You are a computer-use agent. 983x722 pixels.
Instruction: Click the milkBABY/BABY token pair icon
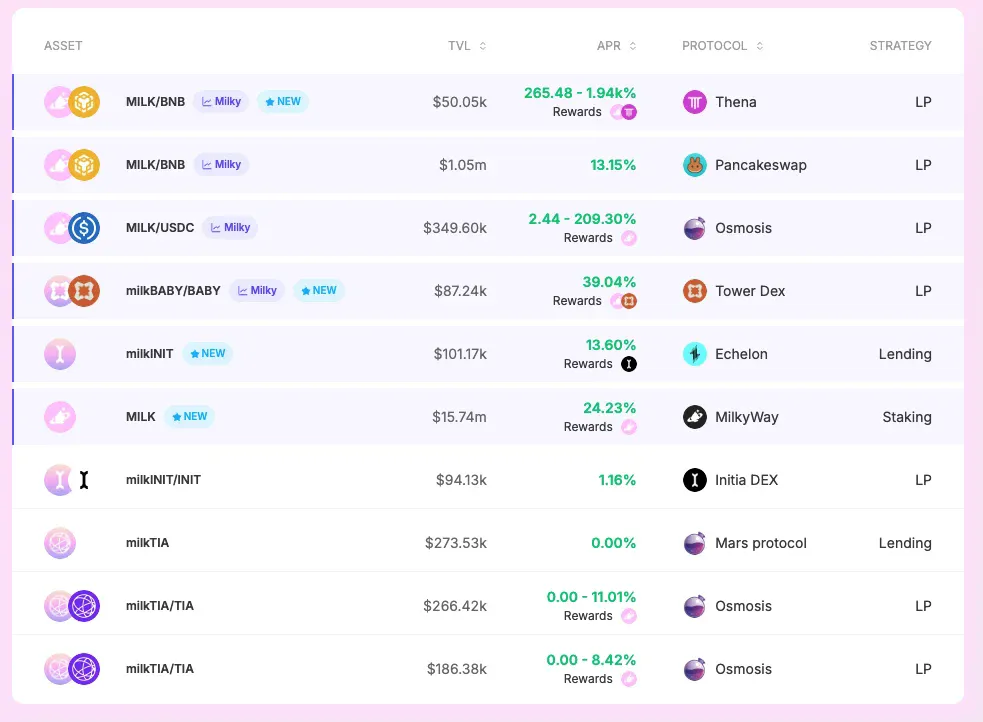pyautogui.click(x=72, y=291)
